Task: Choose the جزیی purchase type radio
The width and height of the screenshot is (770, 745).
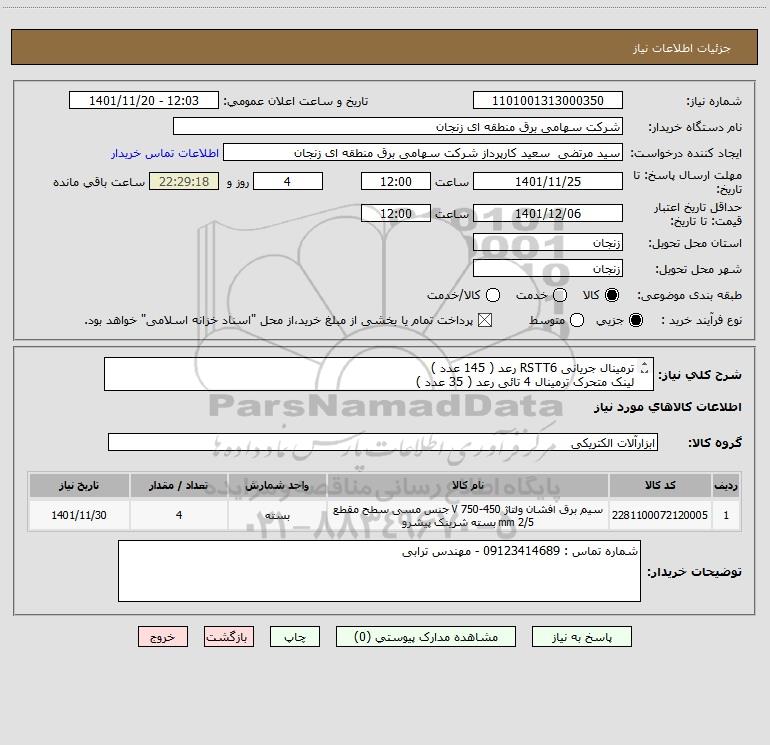Action: pos(635,320)
